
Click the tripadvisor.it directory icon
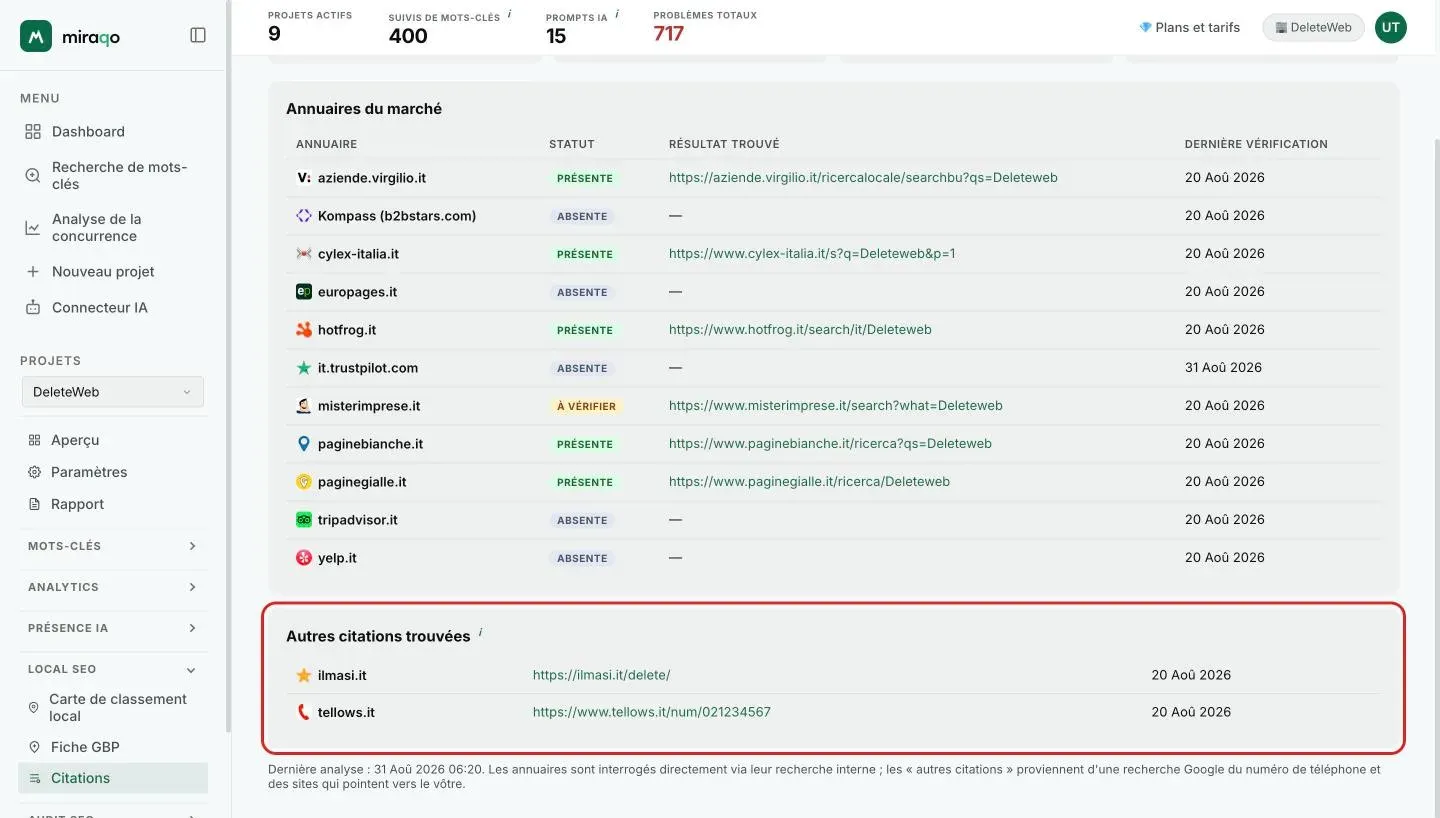(x=304, y=520)
